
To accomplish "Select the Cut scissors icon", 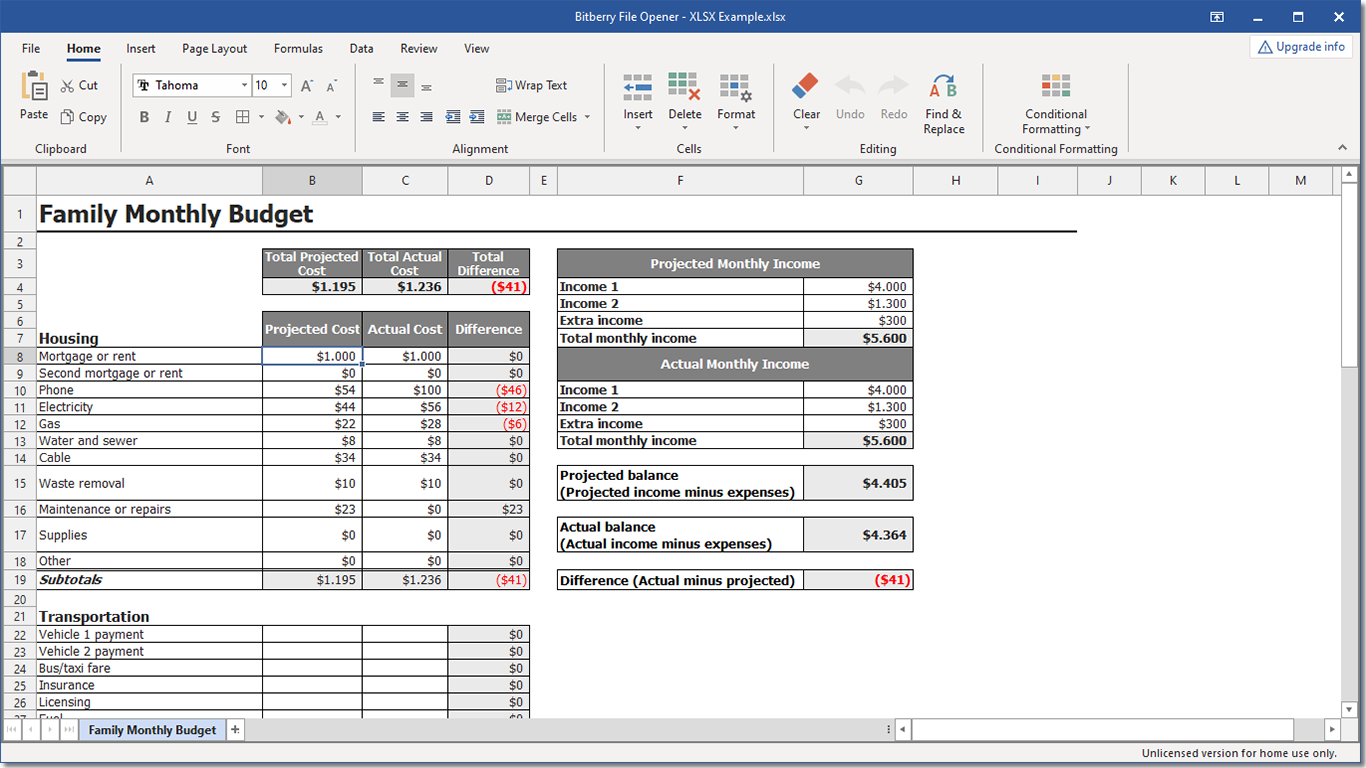I will point(68,86).
